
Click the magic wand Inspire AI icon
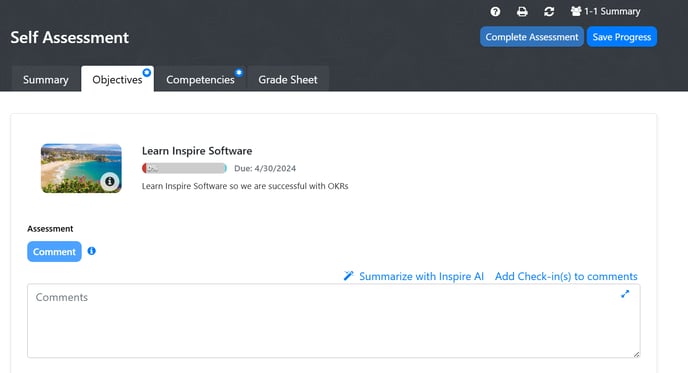(348, 276)
